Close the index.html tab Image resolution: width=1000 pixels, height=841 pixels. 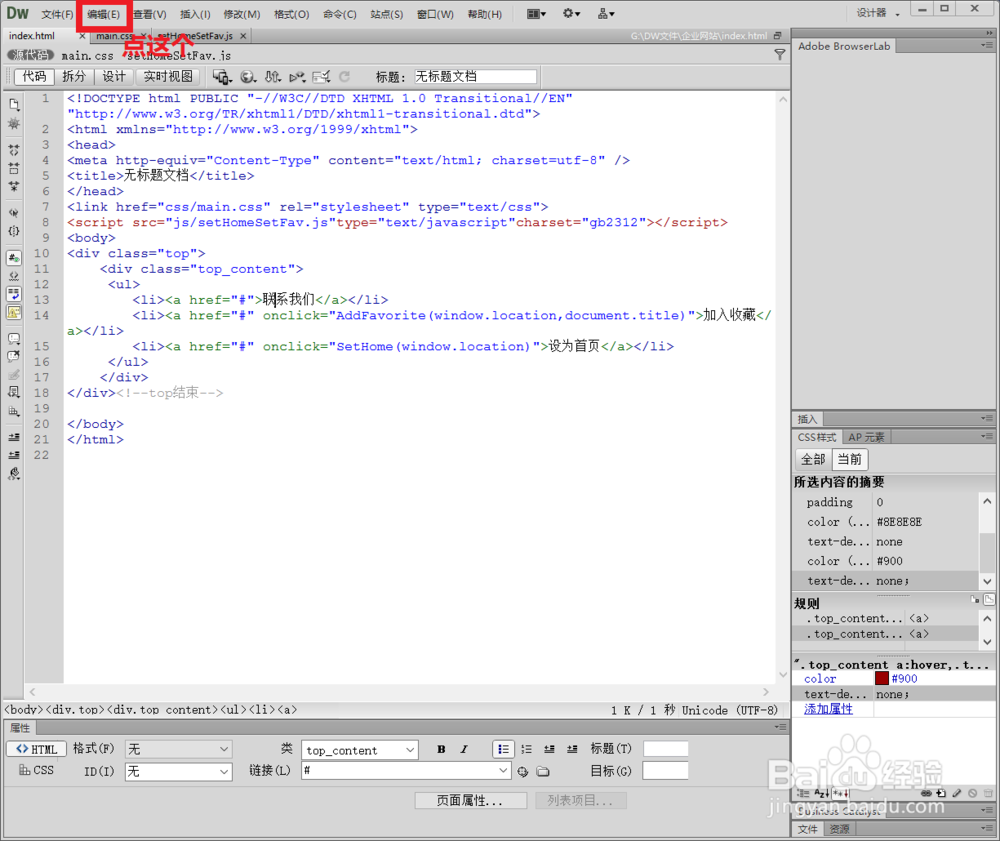[x=82, y=36]
